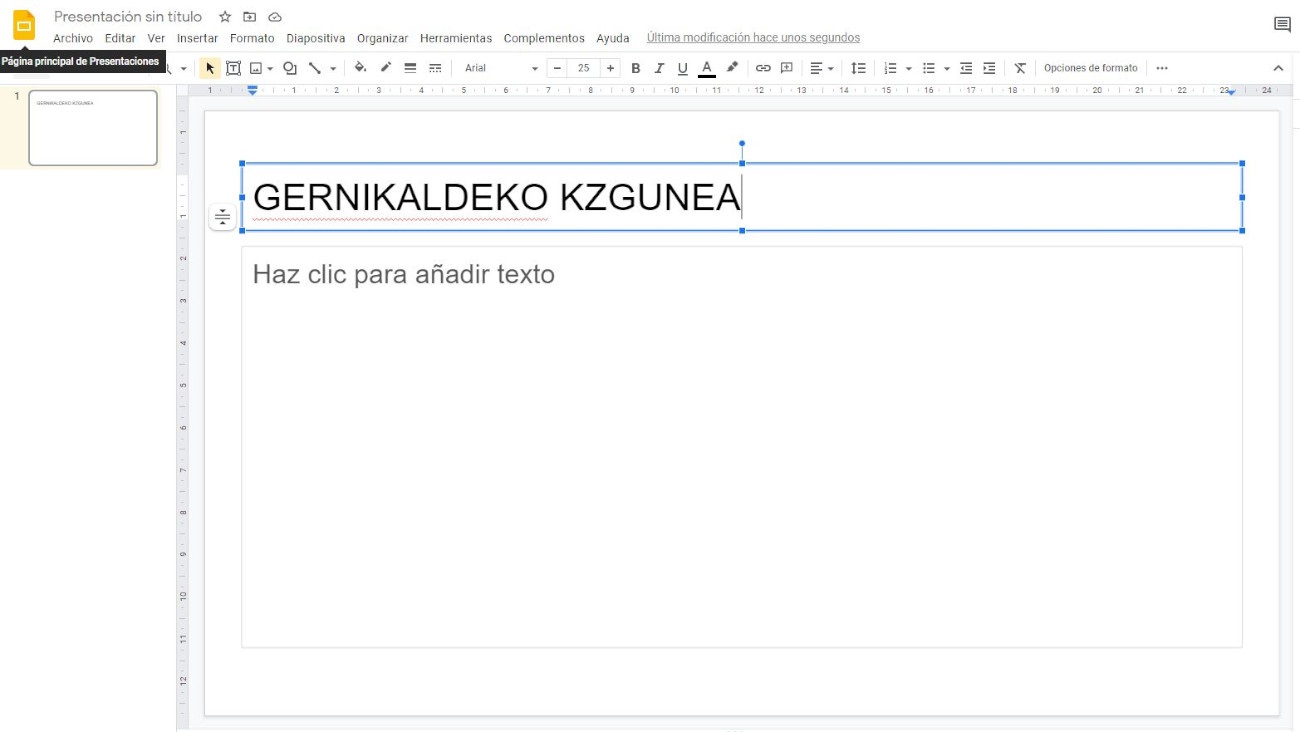The height and width of the screenshot is (732, 1300).
Task: Apply a bulleted list
Action: coord(929,68)
